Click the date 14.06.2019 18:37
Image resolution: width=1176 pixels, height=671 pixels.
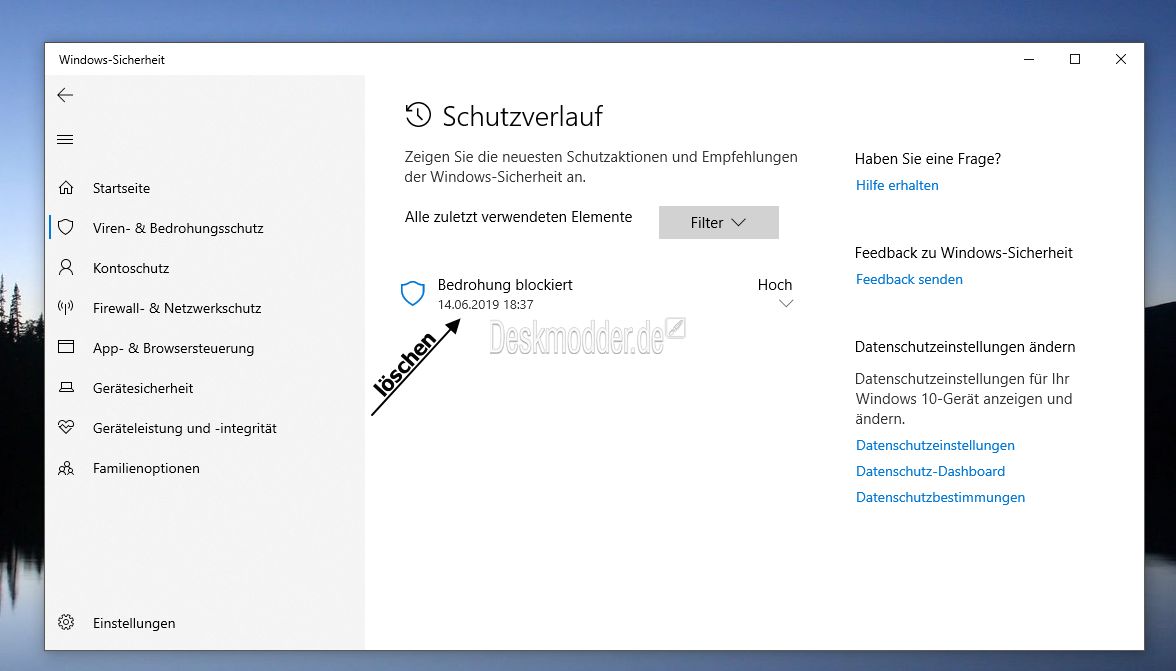(485, 305)
